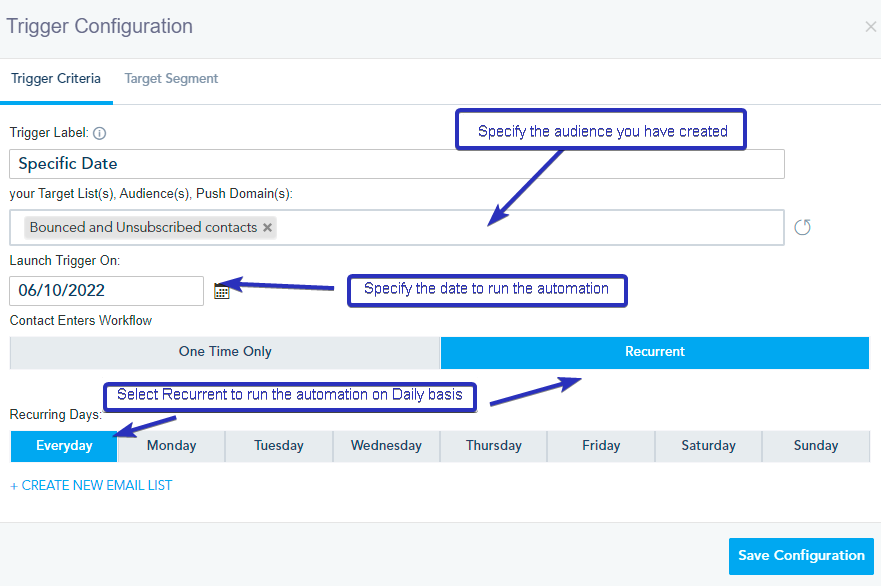Click the Trigger Label info icon
The image size is (881, 586).
[99, 133]
